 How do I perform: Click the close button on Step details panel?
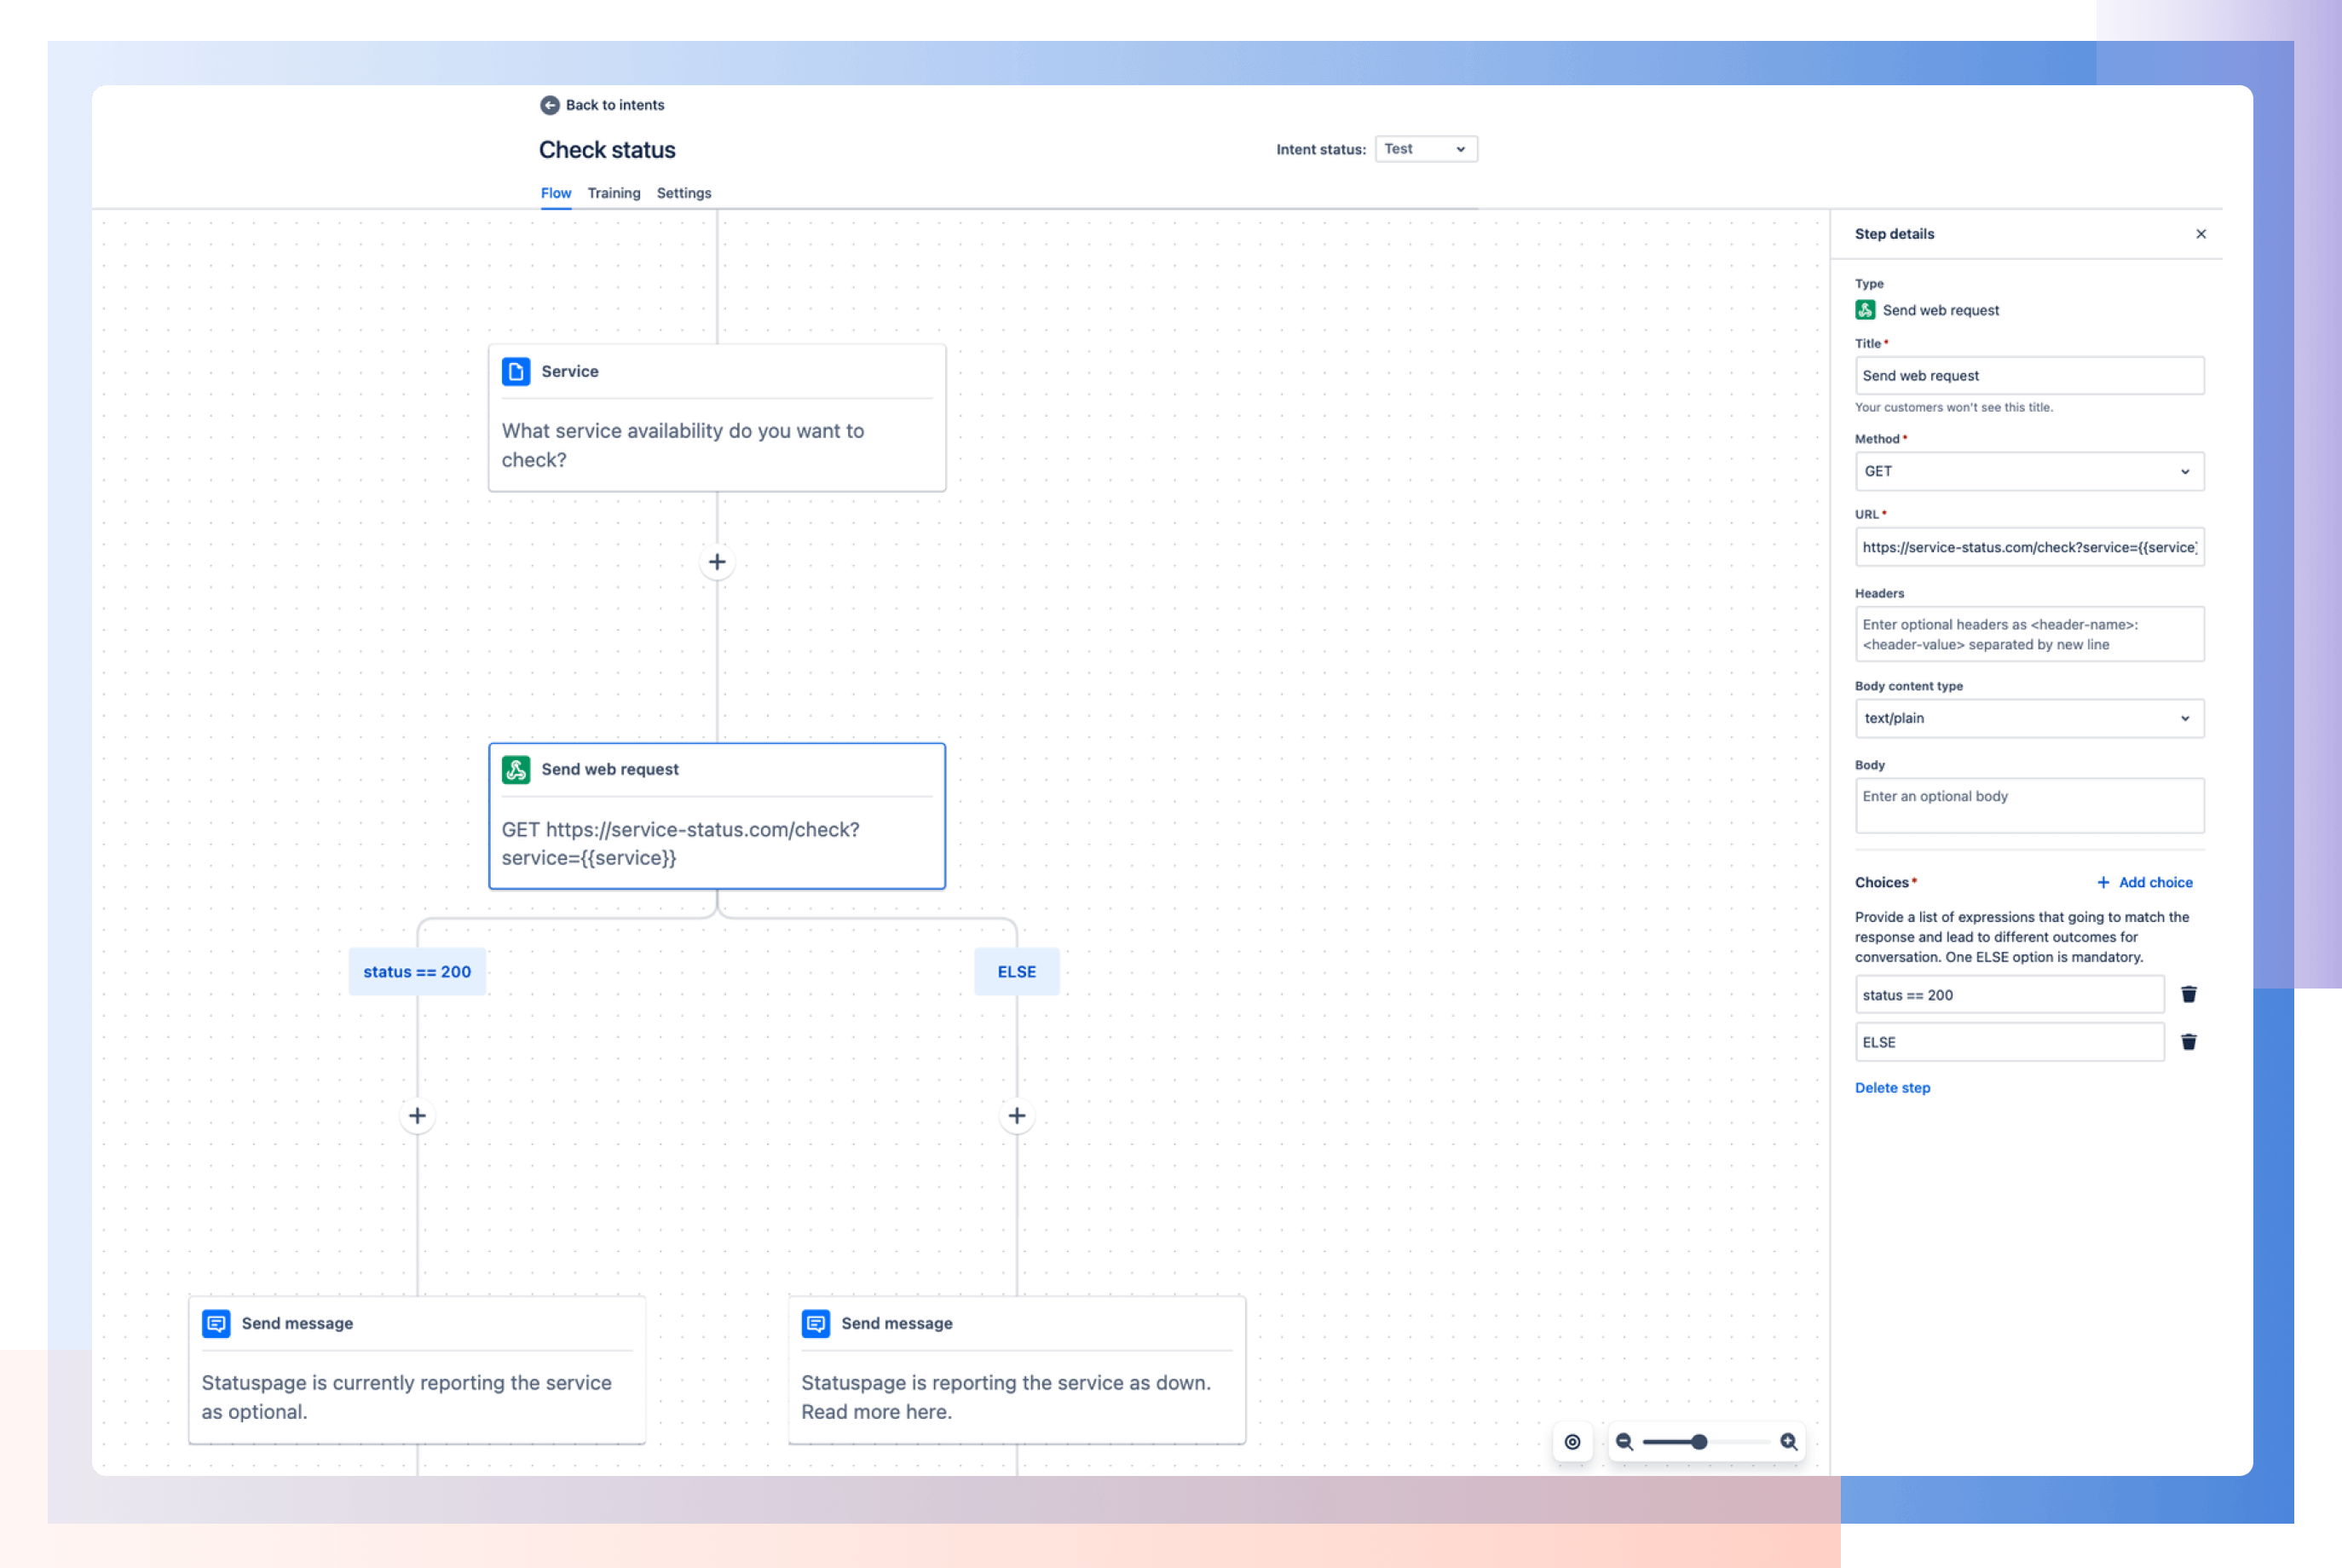(x=2202, y=233)
